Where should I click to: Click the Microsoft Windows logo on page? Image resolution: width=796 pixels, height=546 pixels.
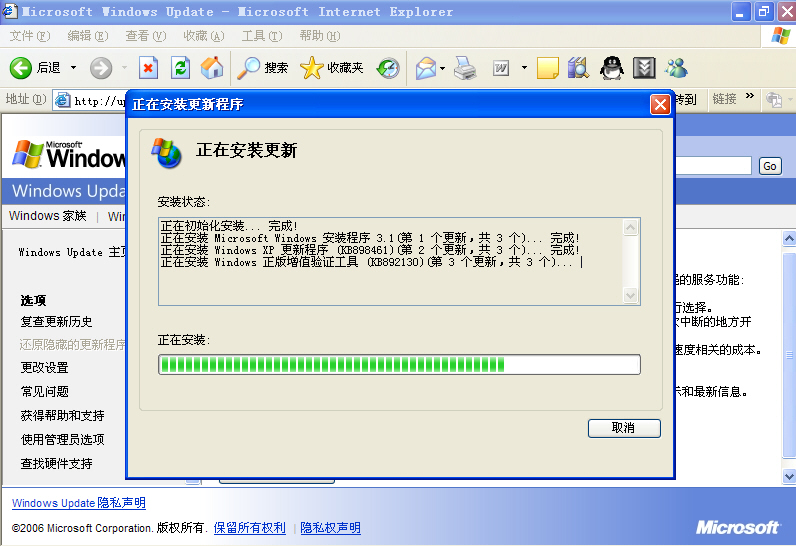[70, 154]
